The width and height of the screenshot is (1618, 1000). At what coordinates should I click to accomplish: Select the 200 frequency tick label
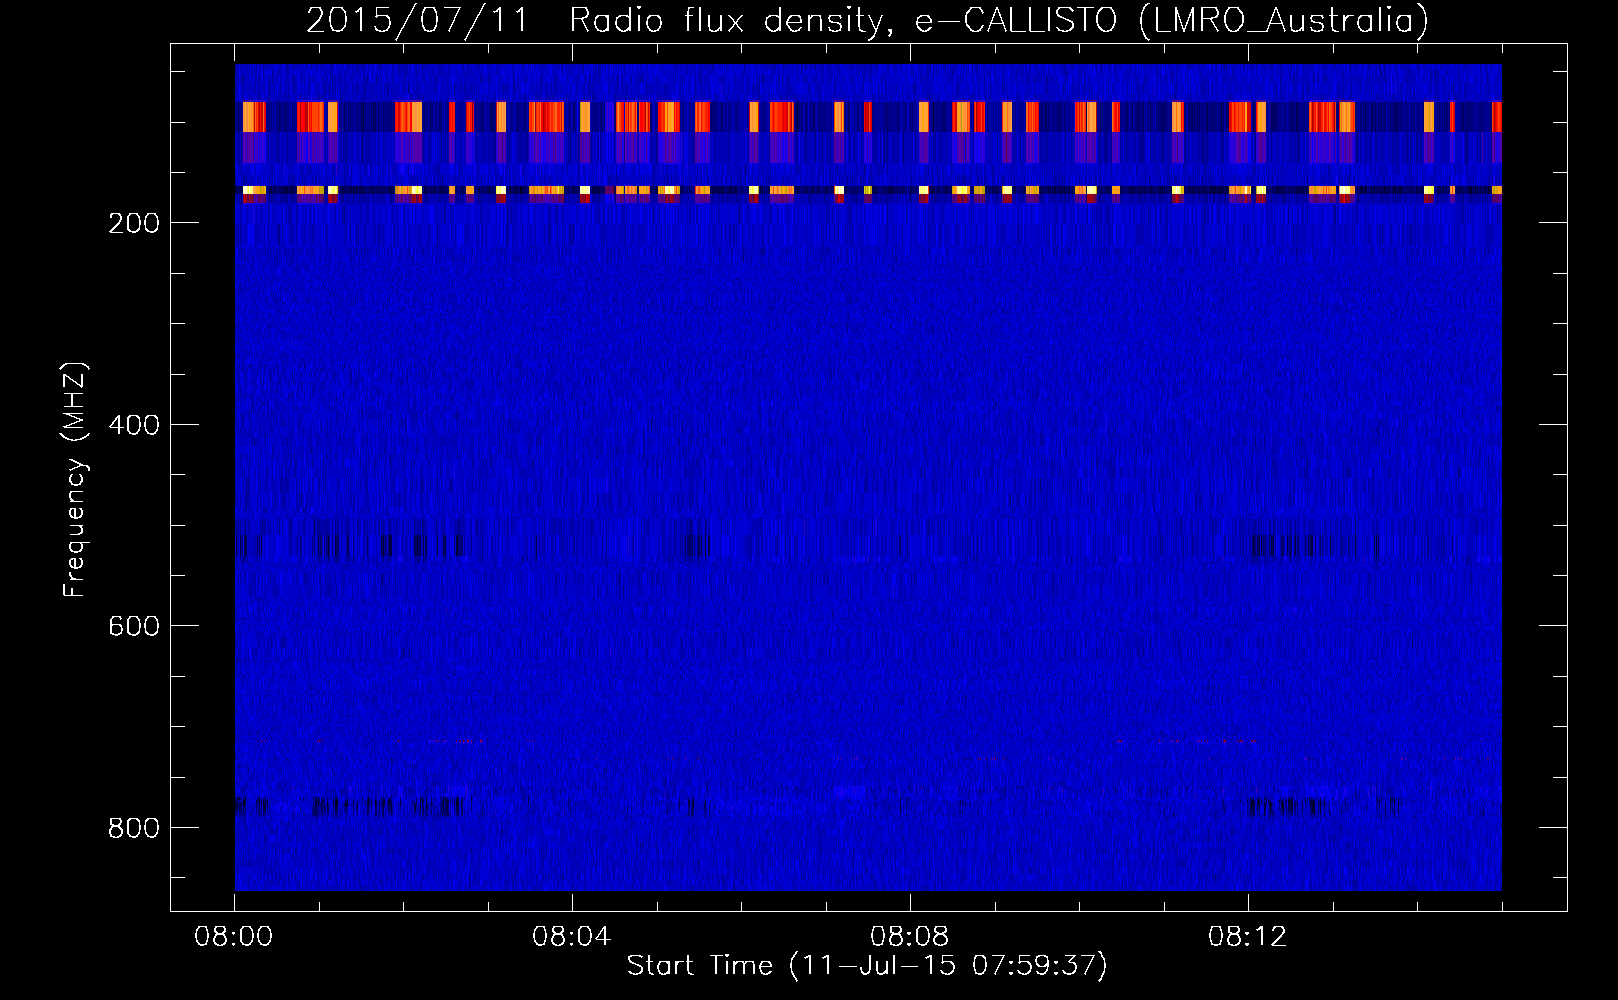(x=134, y=223)
